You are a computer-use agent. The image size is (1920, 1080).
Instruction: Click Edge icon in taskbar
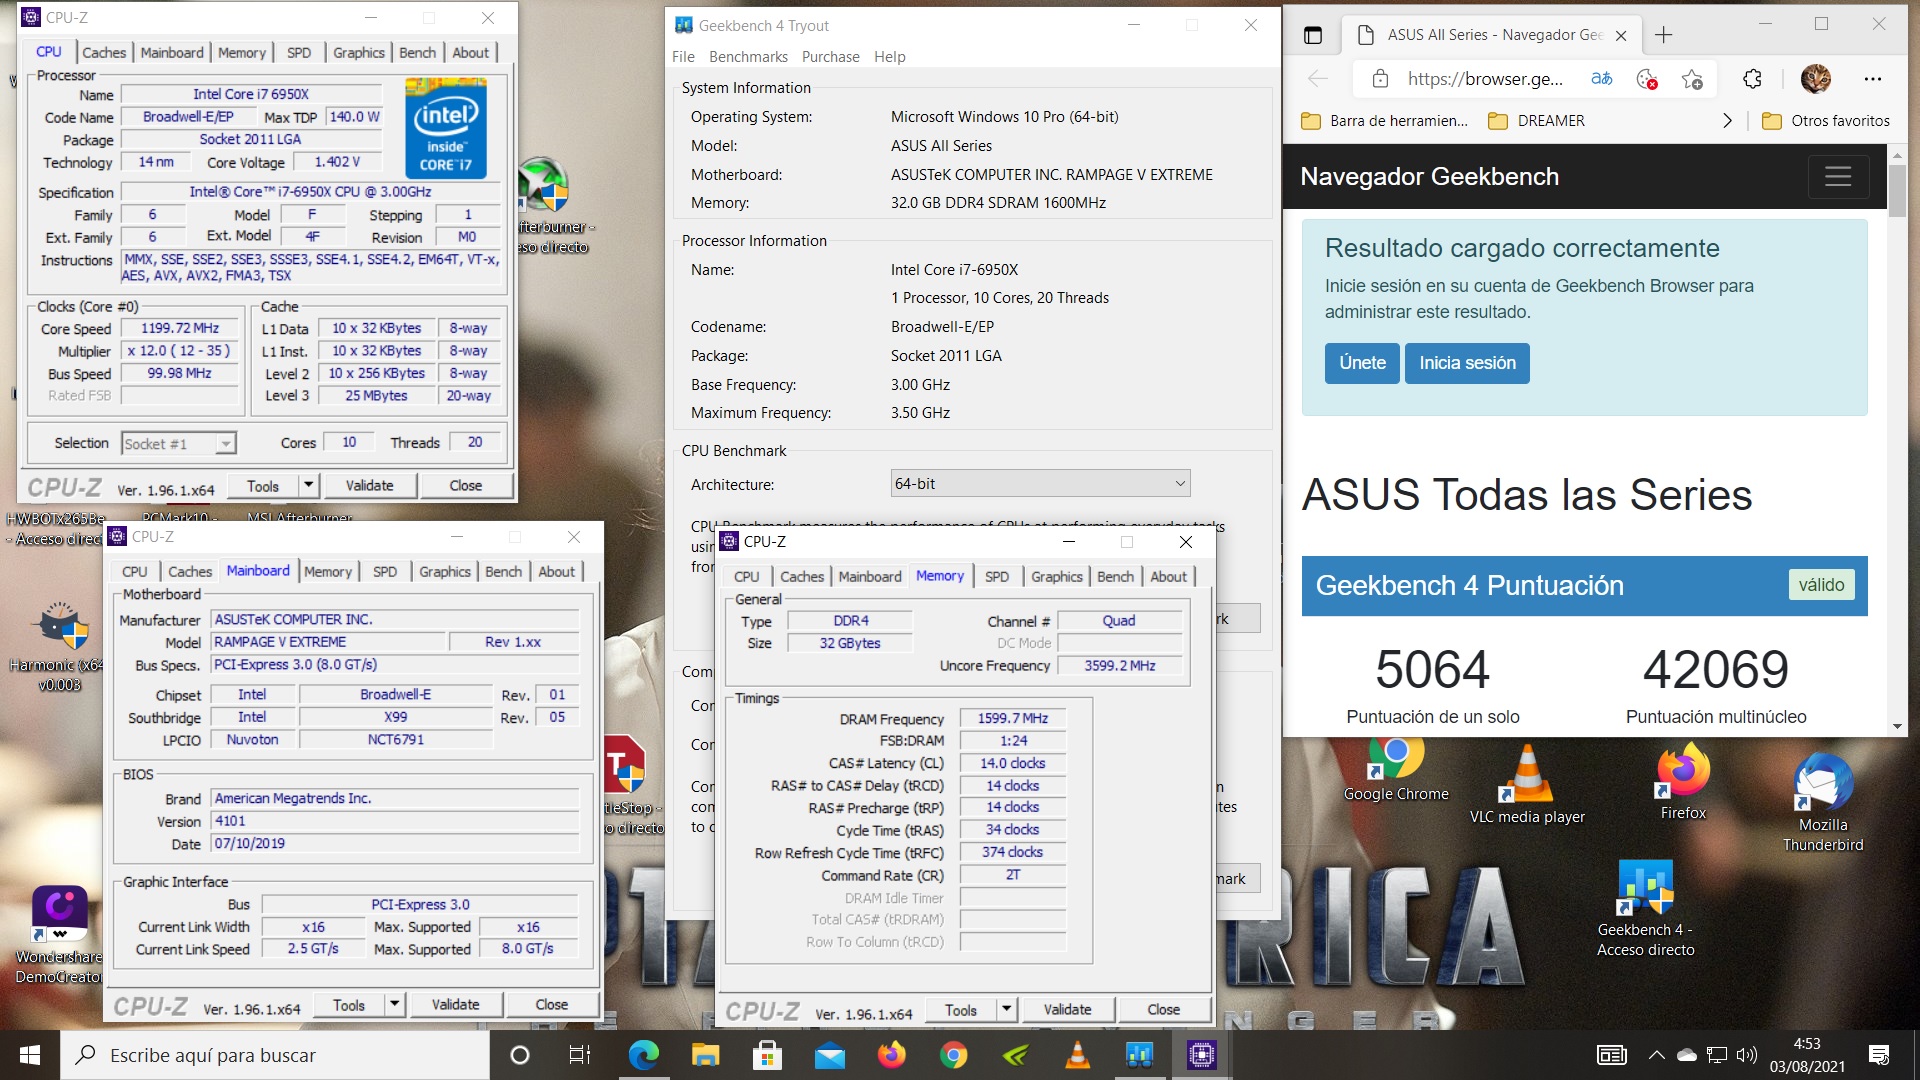coord(643,1055)
